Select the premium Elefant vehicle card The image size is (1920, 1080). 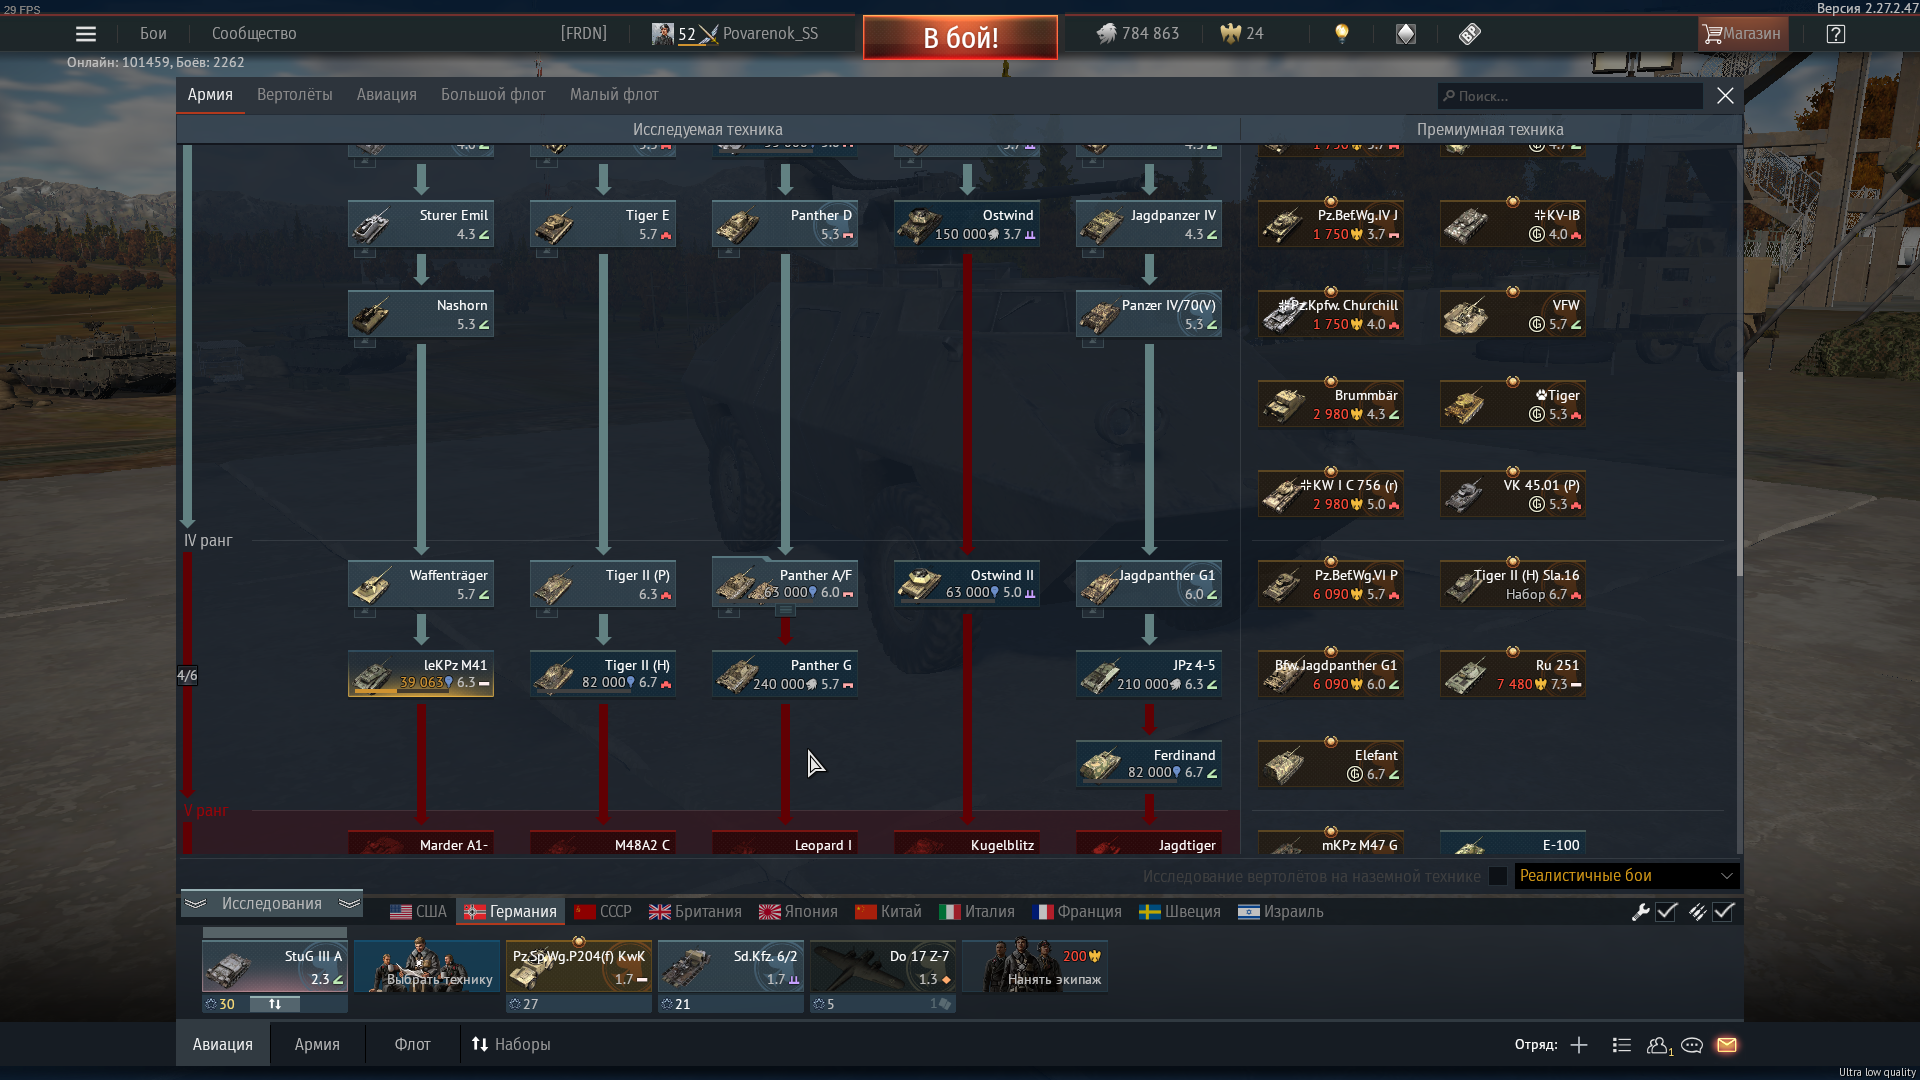(x=1331, y=765)
